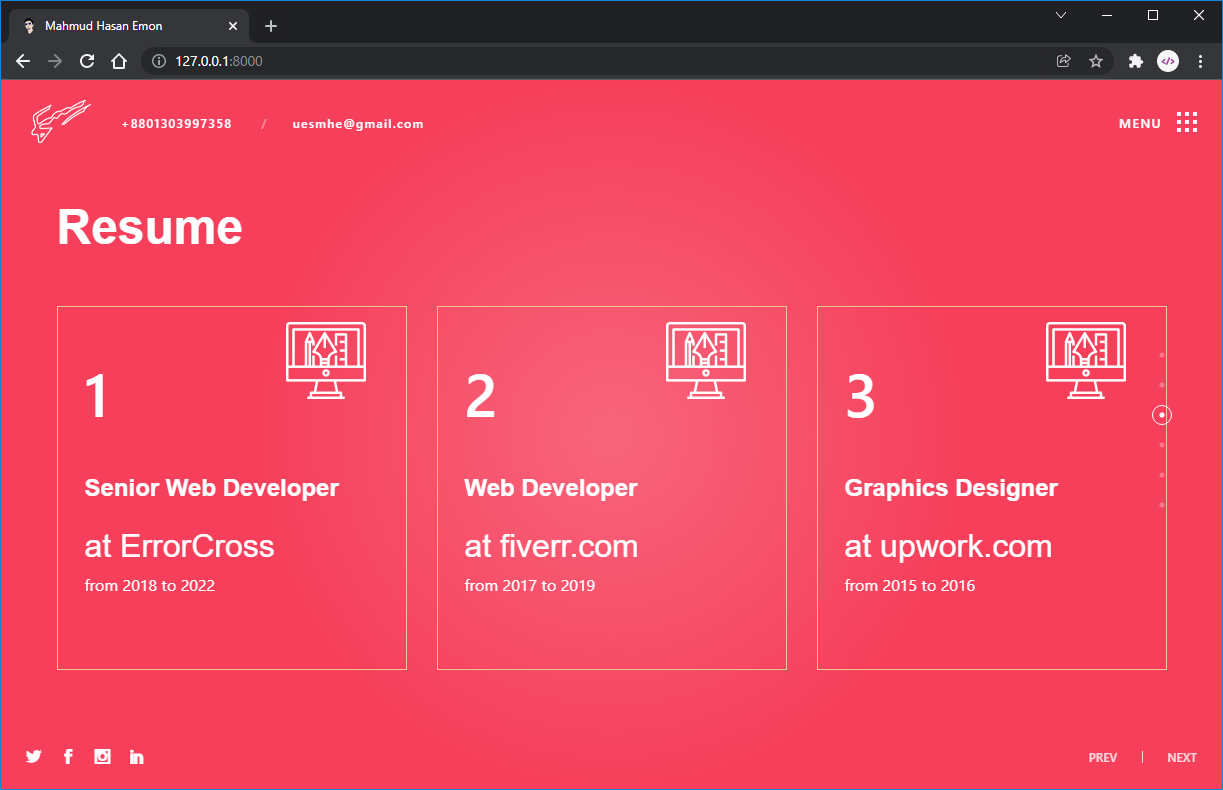1223x790 pixels.
Task: Select the active third navigation dot
Action: 1162,415
